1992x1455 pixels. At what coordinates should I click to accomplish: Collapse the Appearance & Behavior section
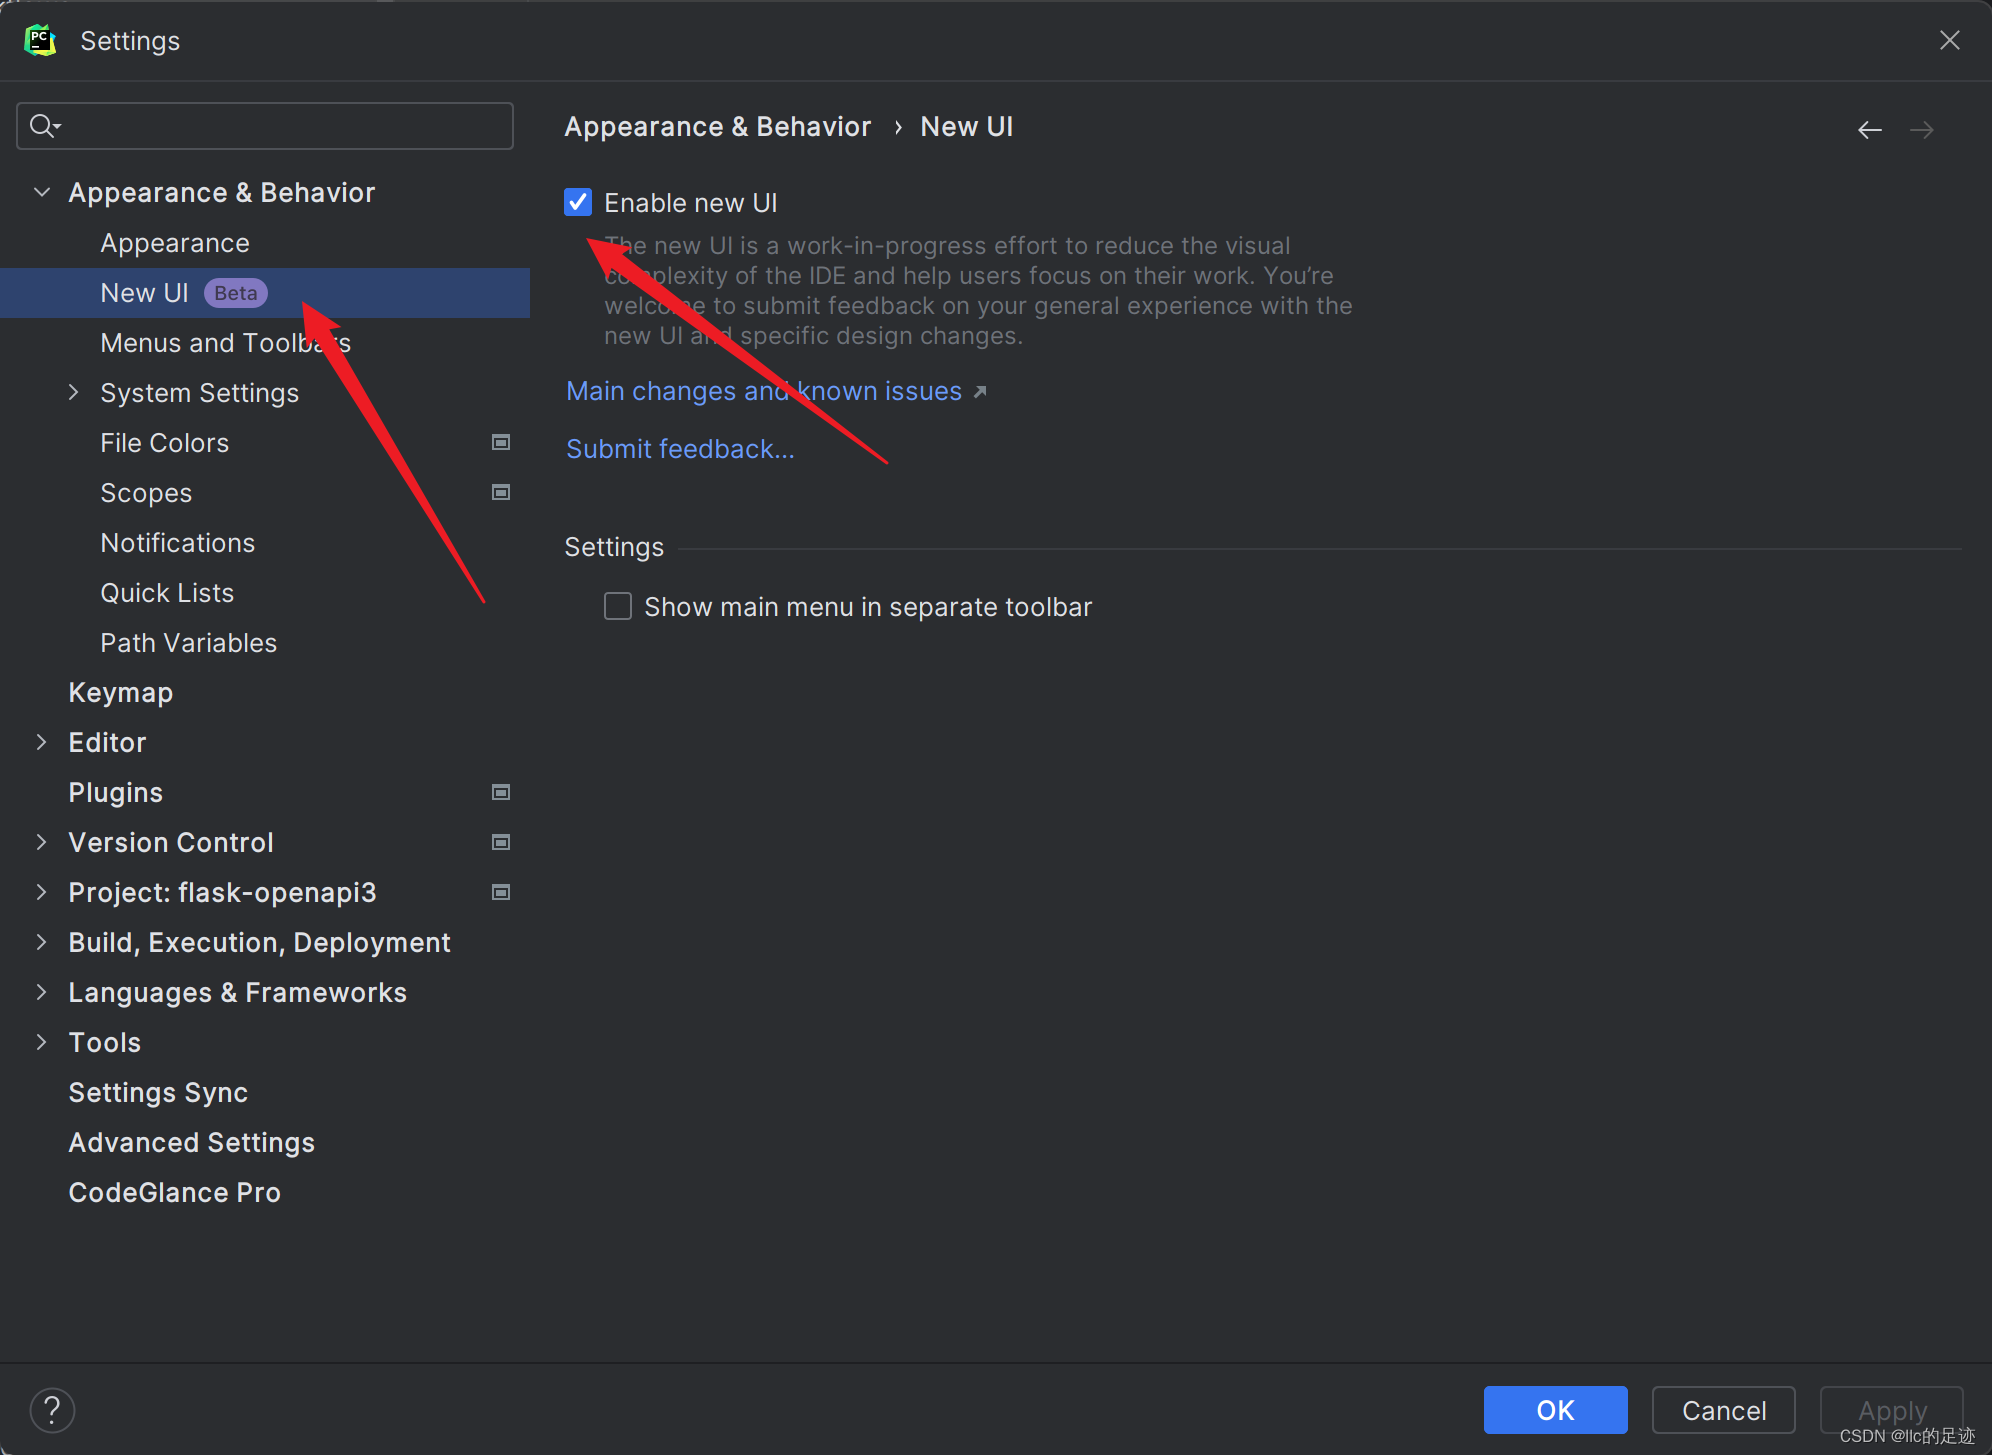point(41,191)
